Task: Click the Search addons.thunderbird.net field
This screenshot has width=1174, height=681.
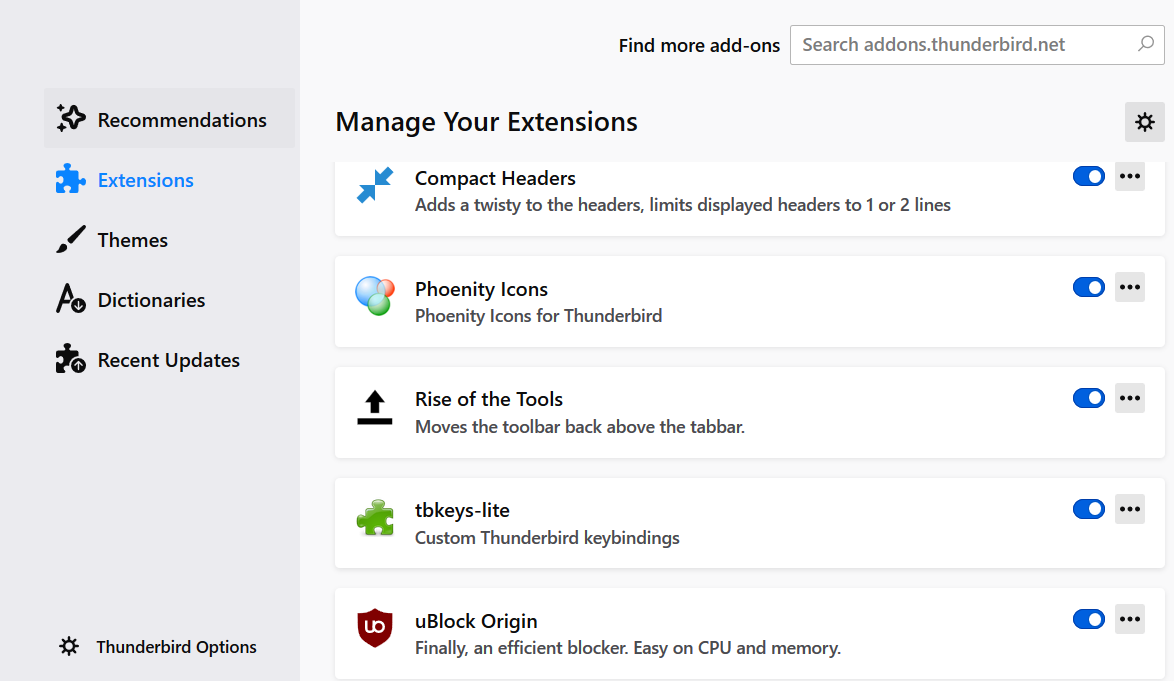Action: [960, 45]
